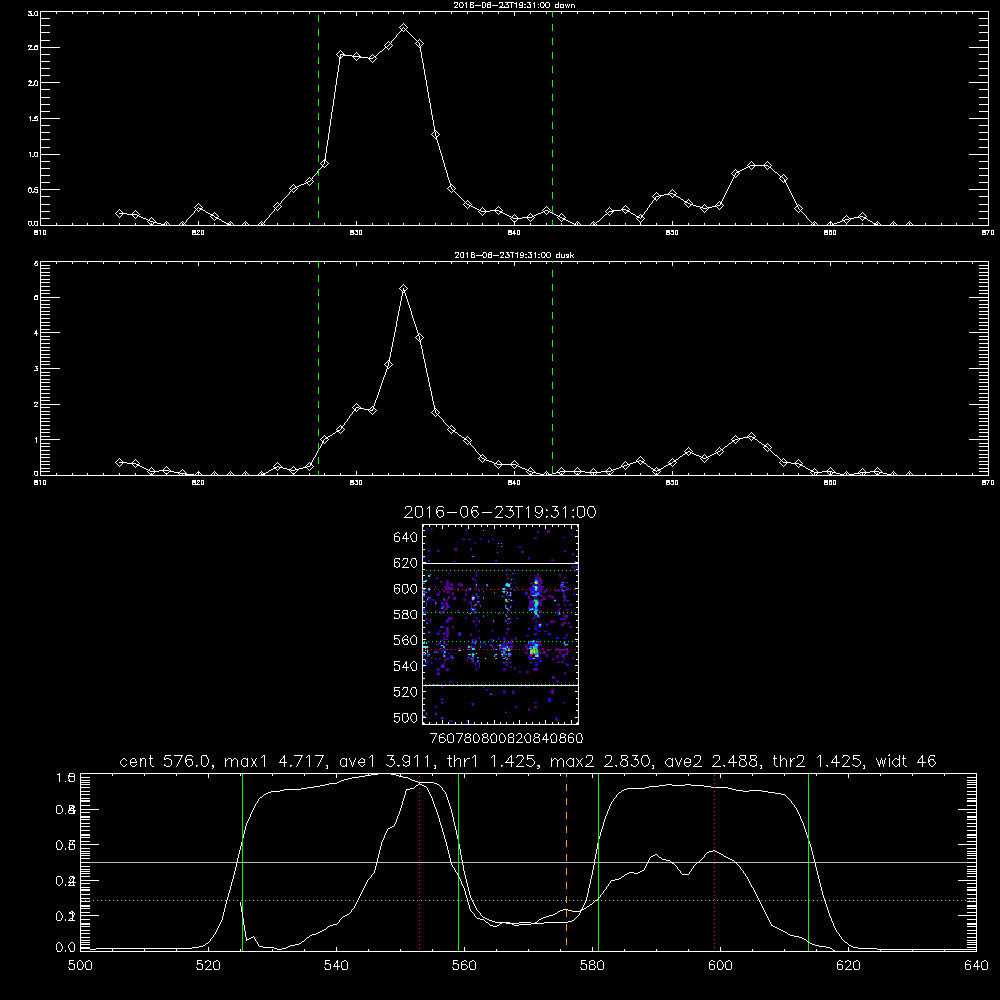Click the x-axis number string below the spectrogram image
The image size is (1000, 1000).
[506, 739]
